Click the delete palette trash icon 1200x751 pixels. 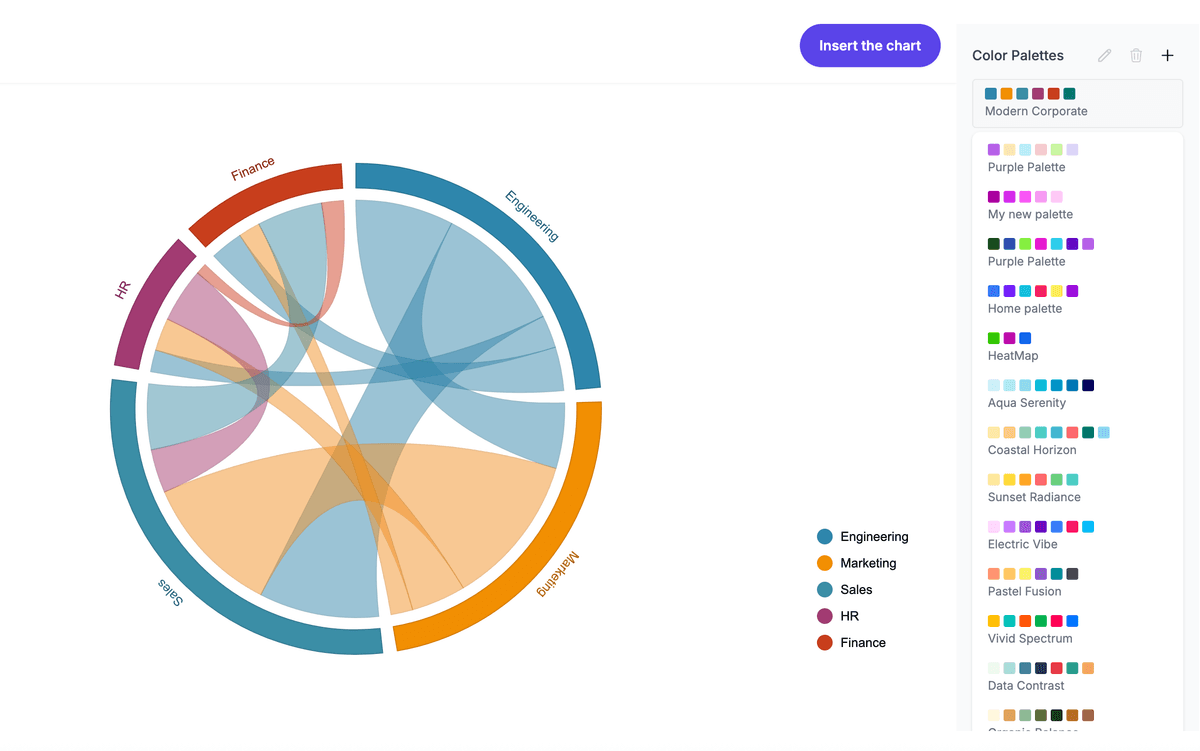[1136, 56]
